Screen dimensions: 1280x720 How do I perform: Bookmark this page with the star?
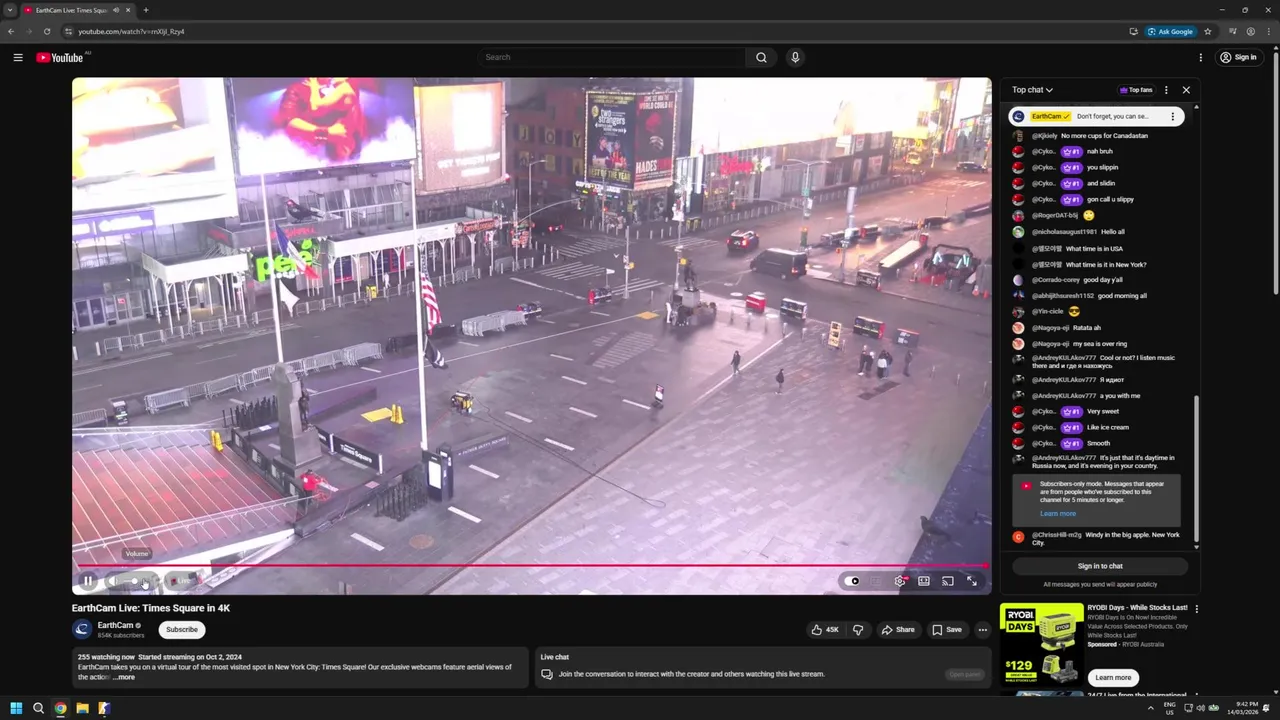point(1208,31)
